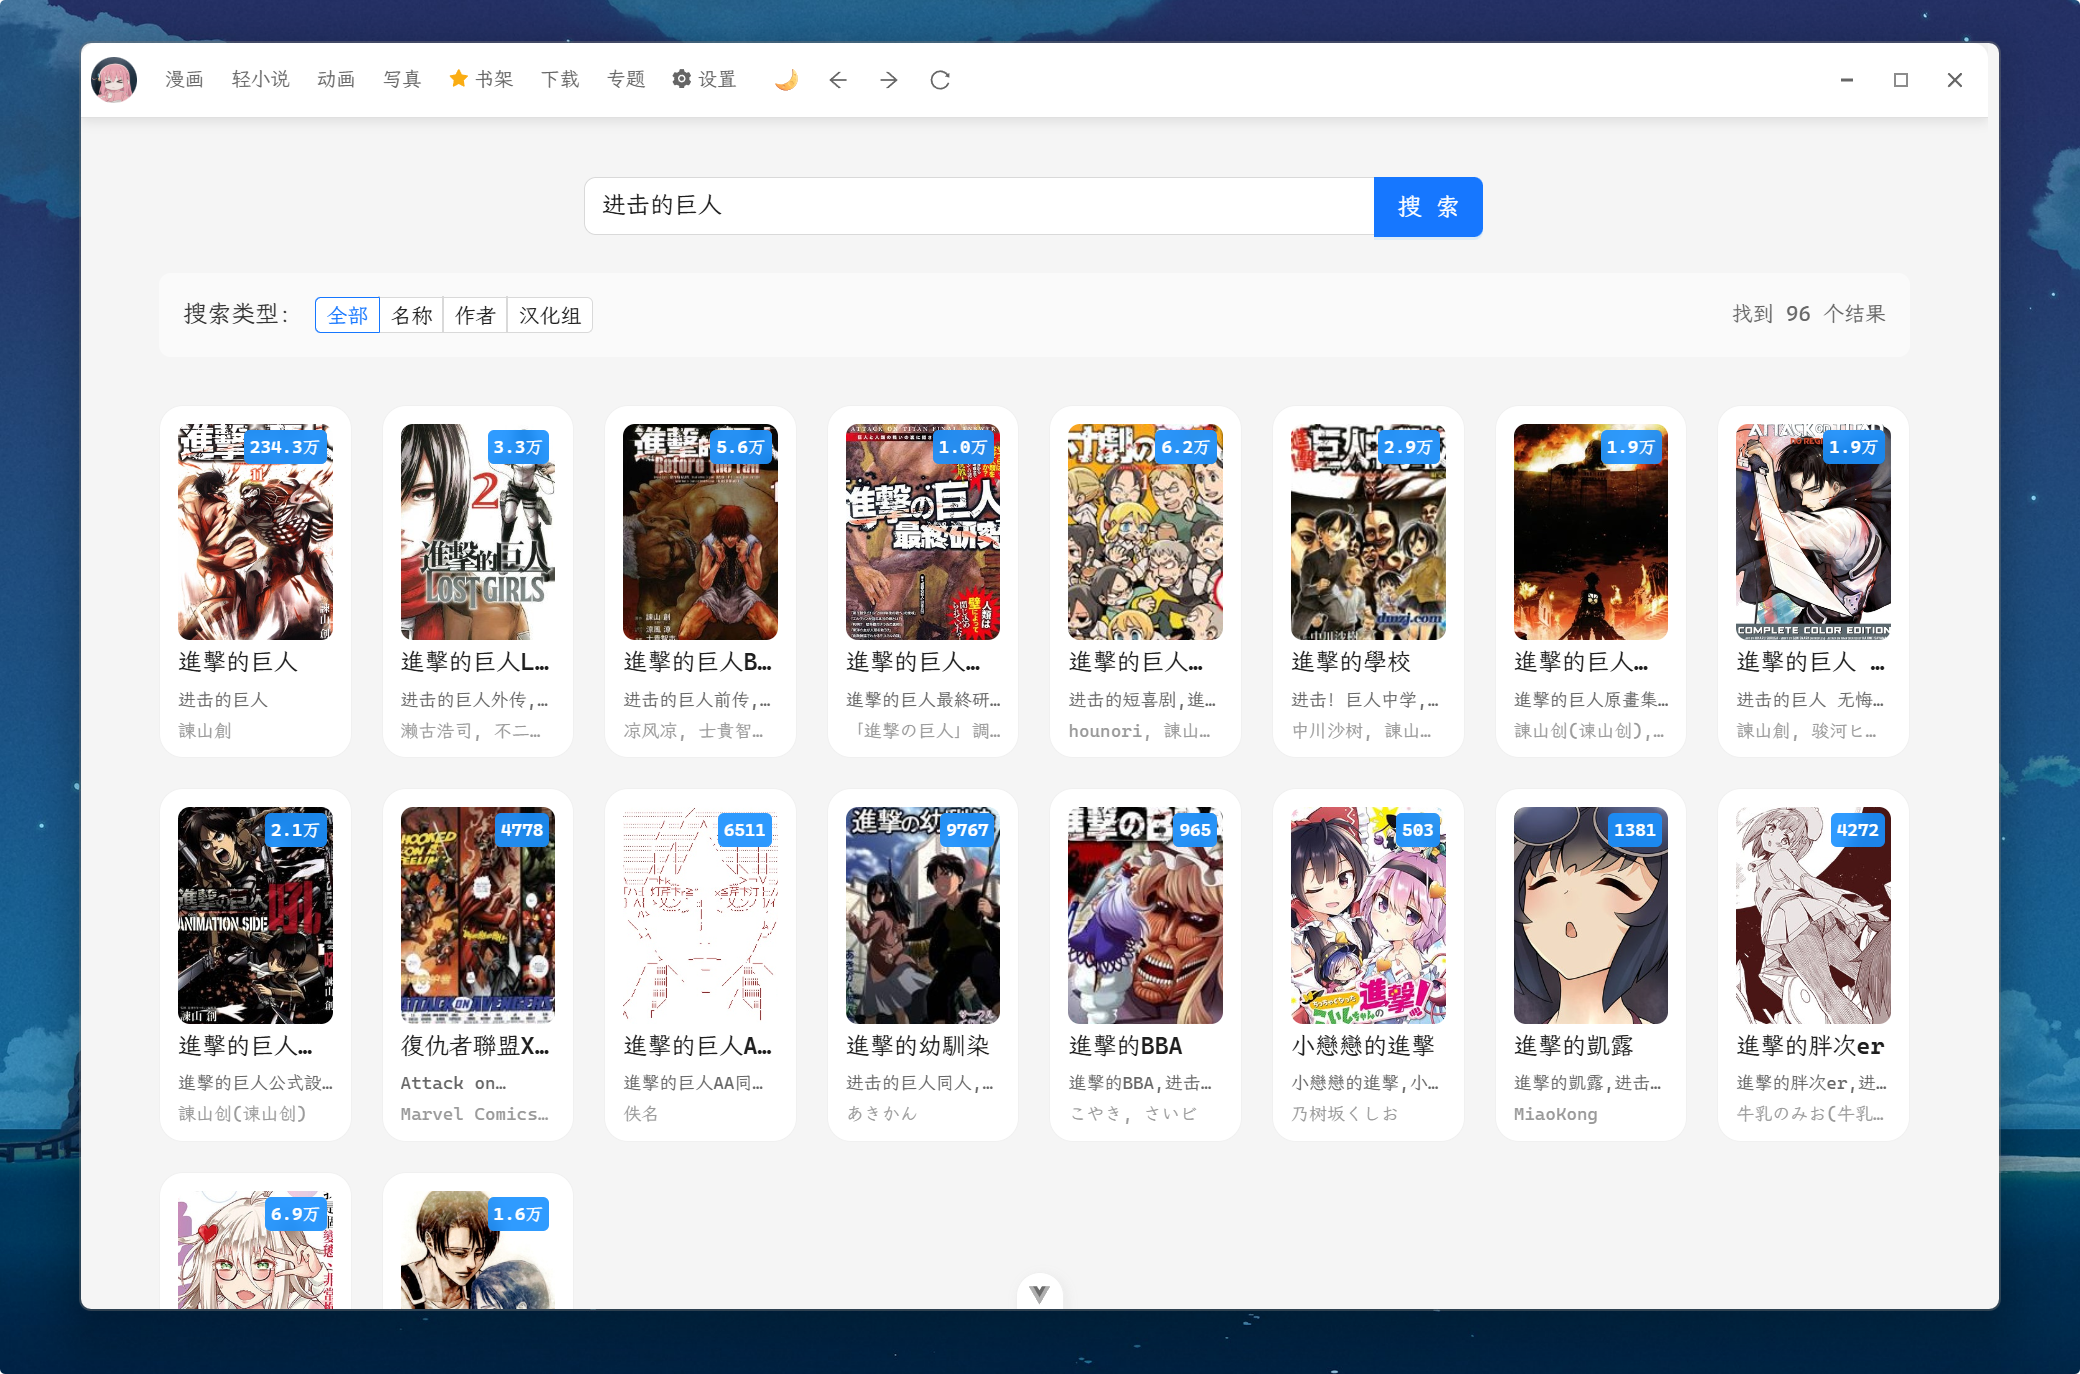The image size is (2080, 1374).
Task: Click the blue 搜索 search button
Action: coord(1427,207)
